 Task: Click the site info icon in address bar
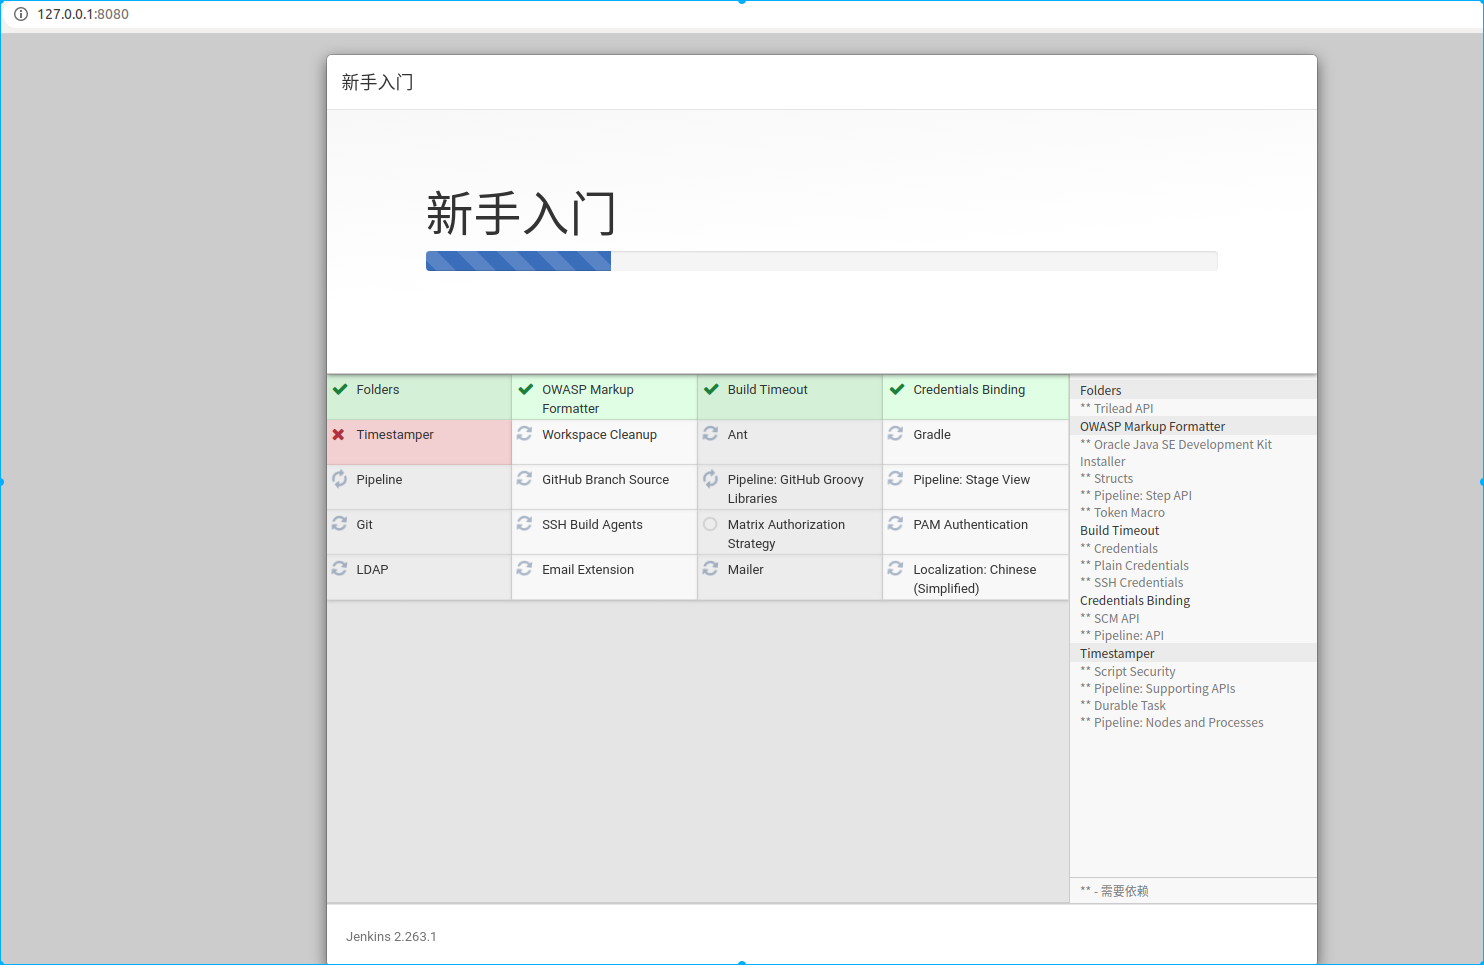tap(20, 14)
